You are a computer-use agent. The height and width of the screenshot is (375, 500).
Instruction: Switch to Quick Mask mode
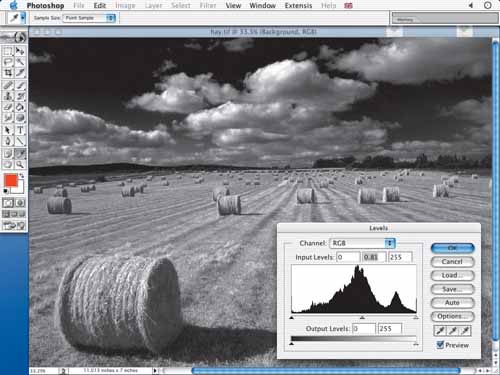pyautogui.click(x=20, y=203)
